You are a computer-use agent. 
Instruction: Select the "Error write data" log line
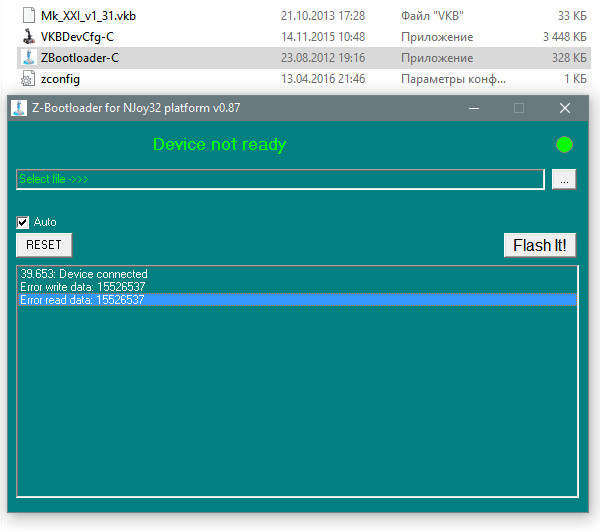point(82,287)
